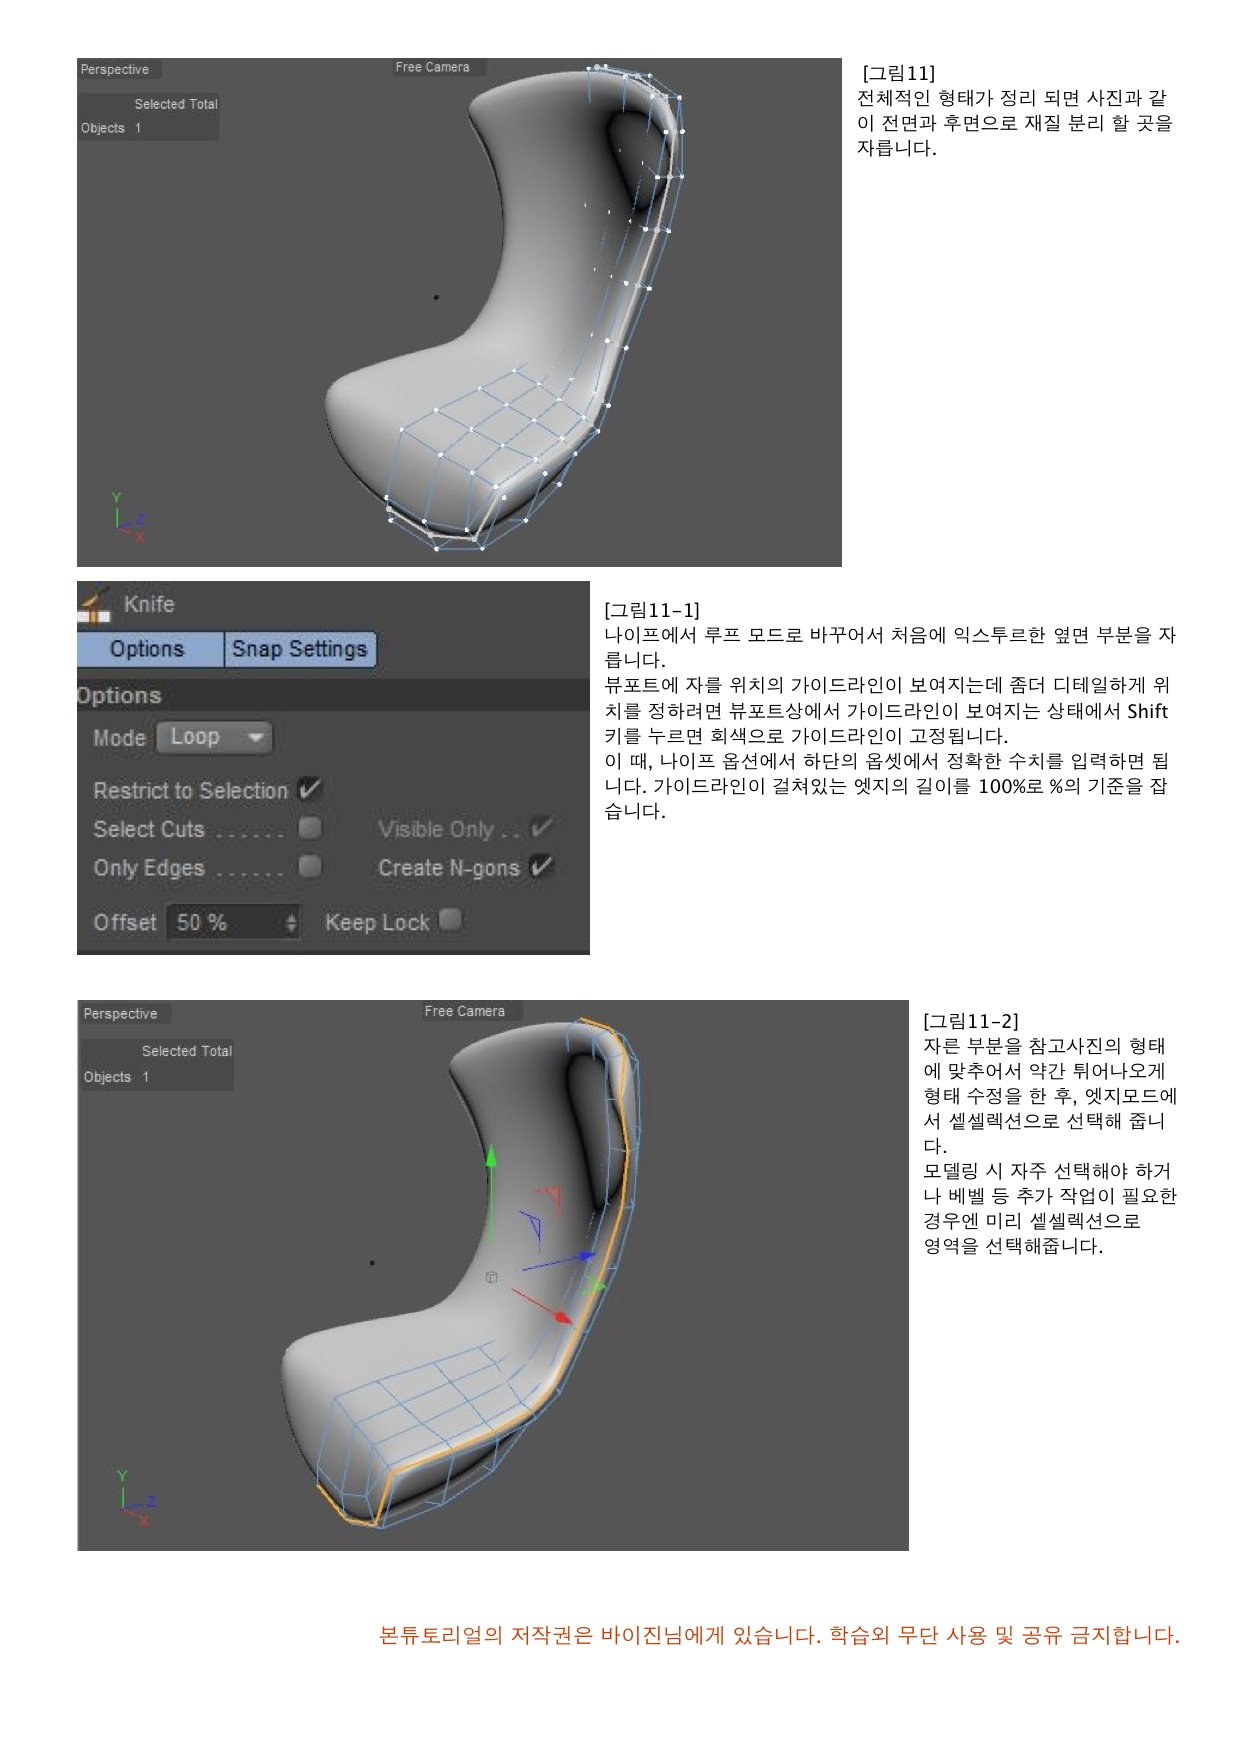The width and height of the screenshot is (1240, 1755).
Task: Enable the Keep Lock checkbox
Action: [x=450, y=919]
